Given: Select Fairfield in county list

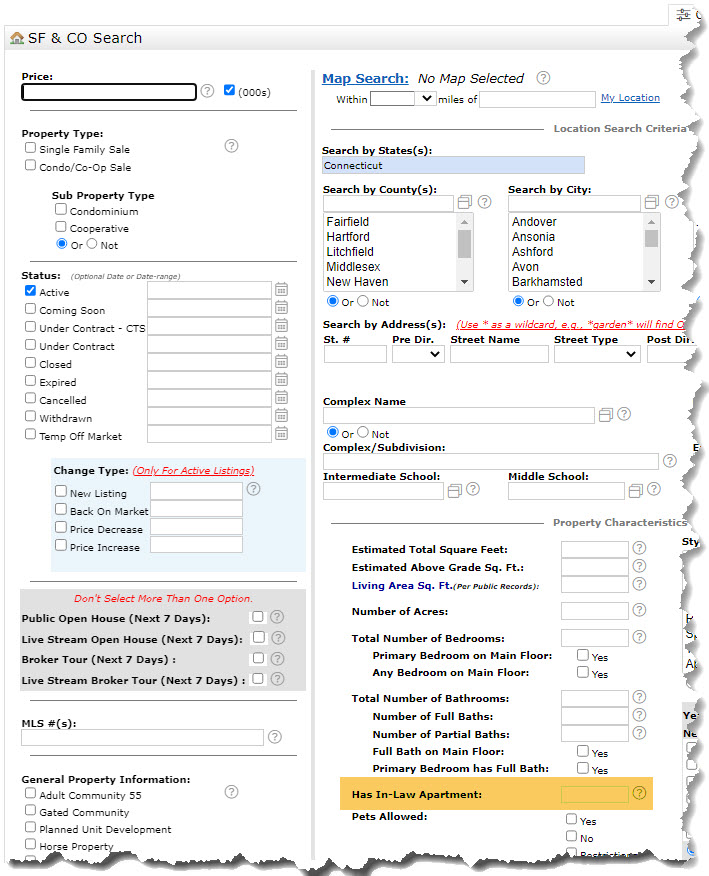Looking at the screenshot, I should click(x=391, y=222).
